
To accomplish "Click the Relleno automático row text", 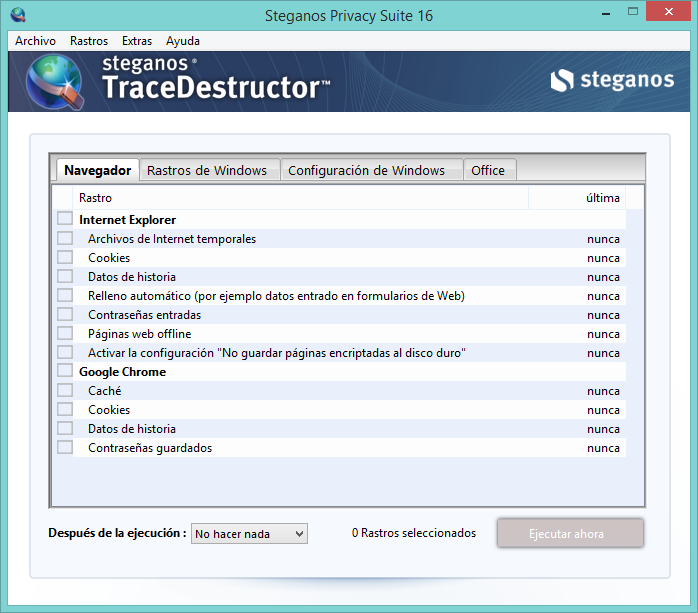I will click(276, 296).
